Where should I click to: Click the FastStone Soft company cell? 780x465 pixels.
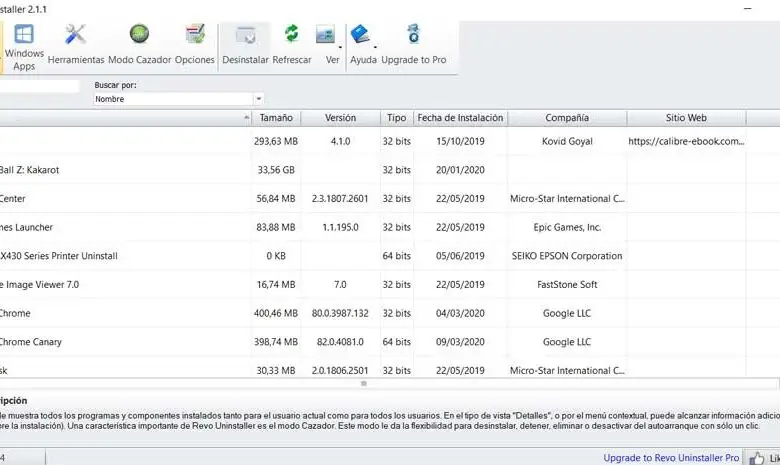567,284
